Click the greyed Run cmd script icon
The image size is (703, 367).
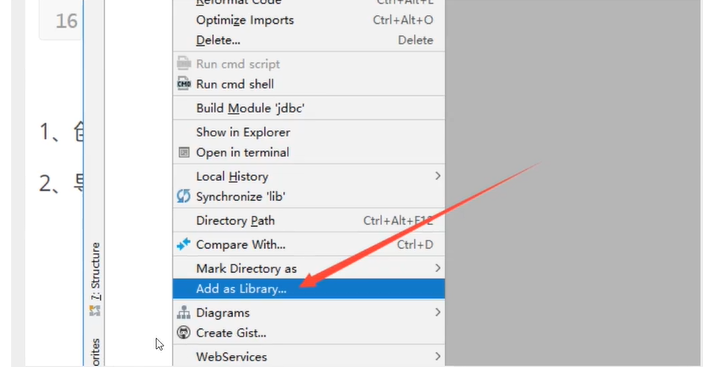(184, 64)
